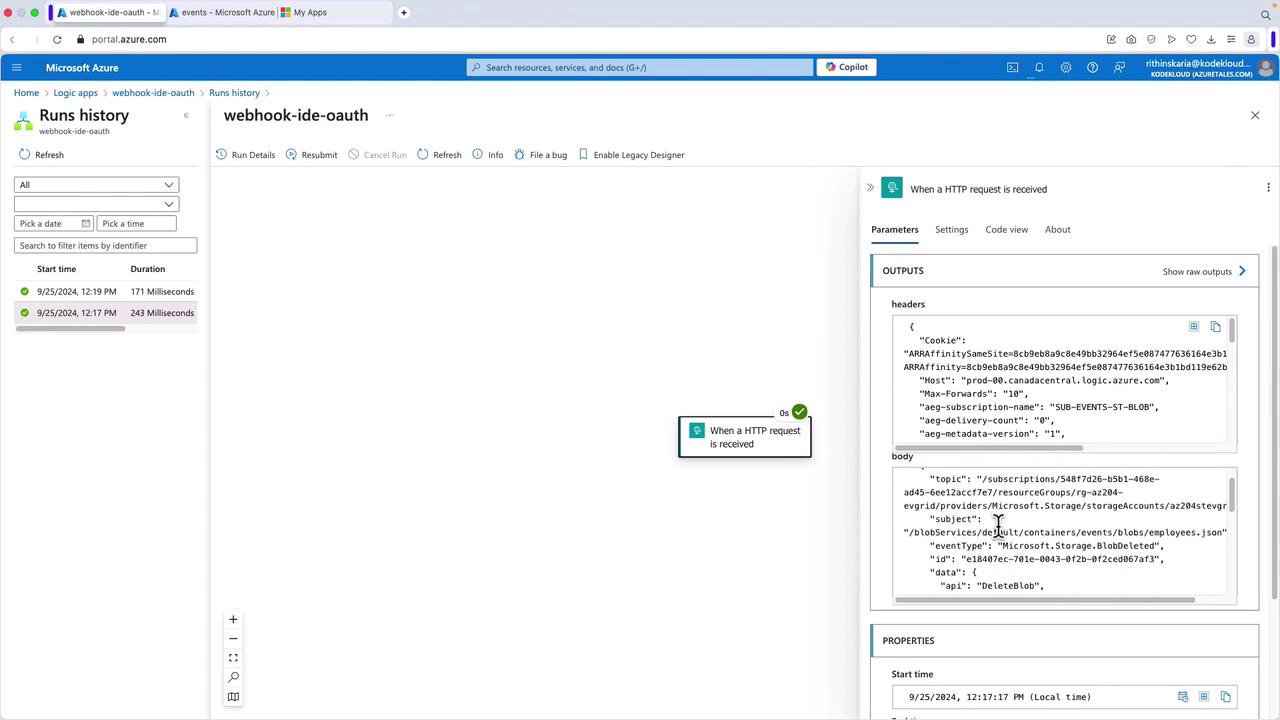Open Info in the run toolbar
Screen dimensions: 1280x720
coord(487,155)
